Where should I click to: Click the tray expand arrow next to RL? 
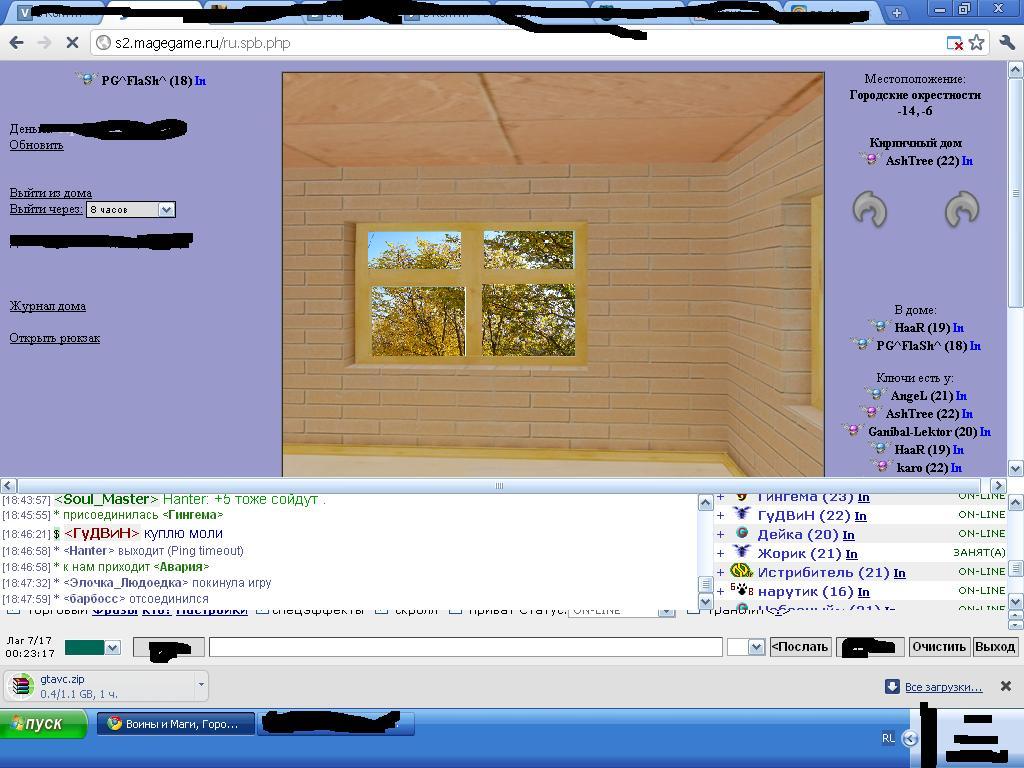(x=910, y=738)
